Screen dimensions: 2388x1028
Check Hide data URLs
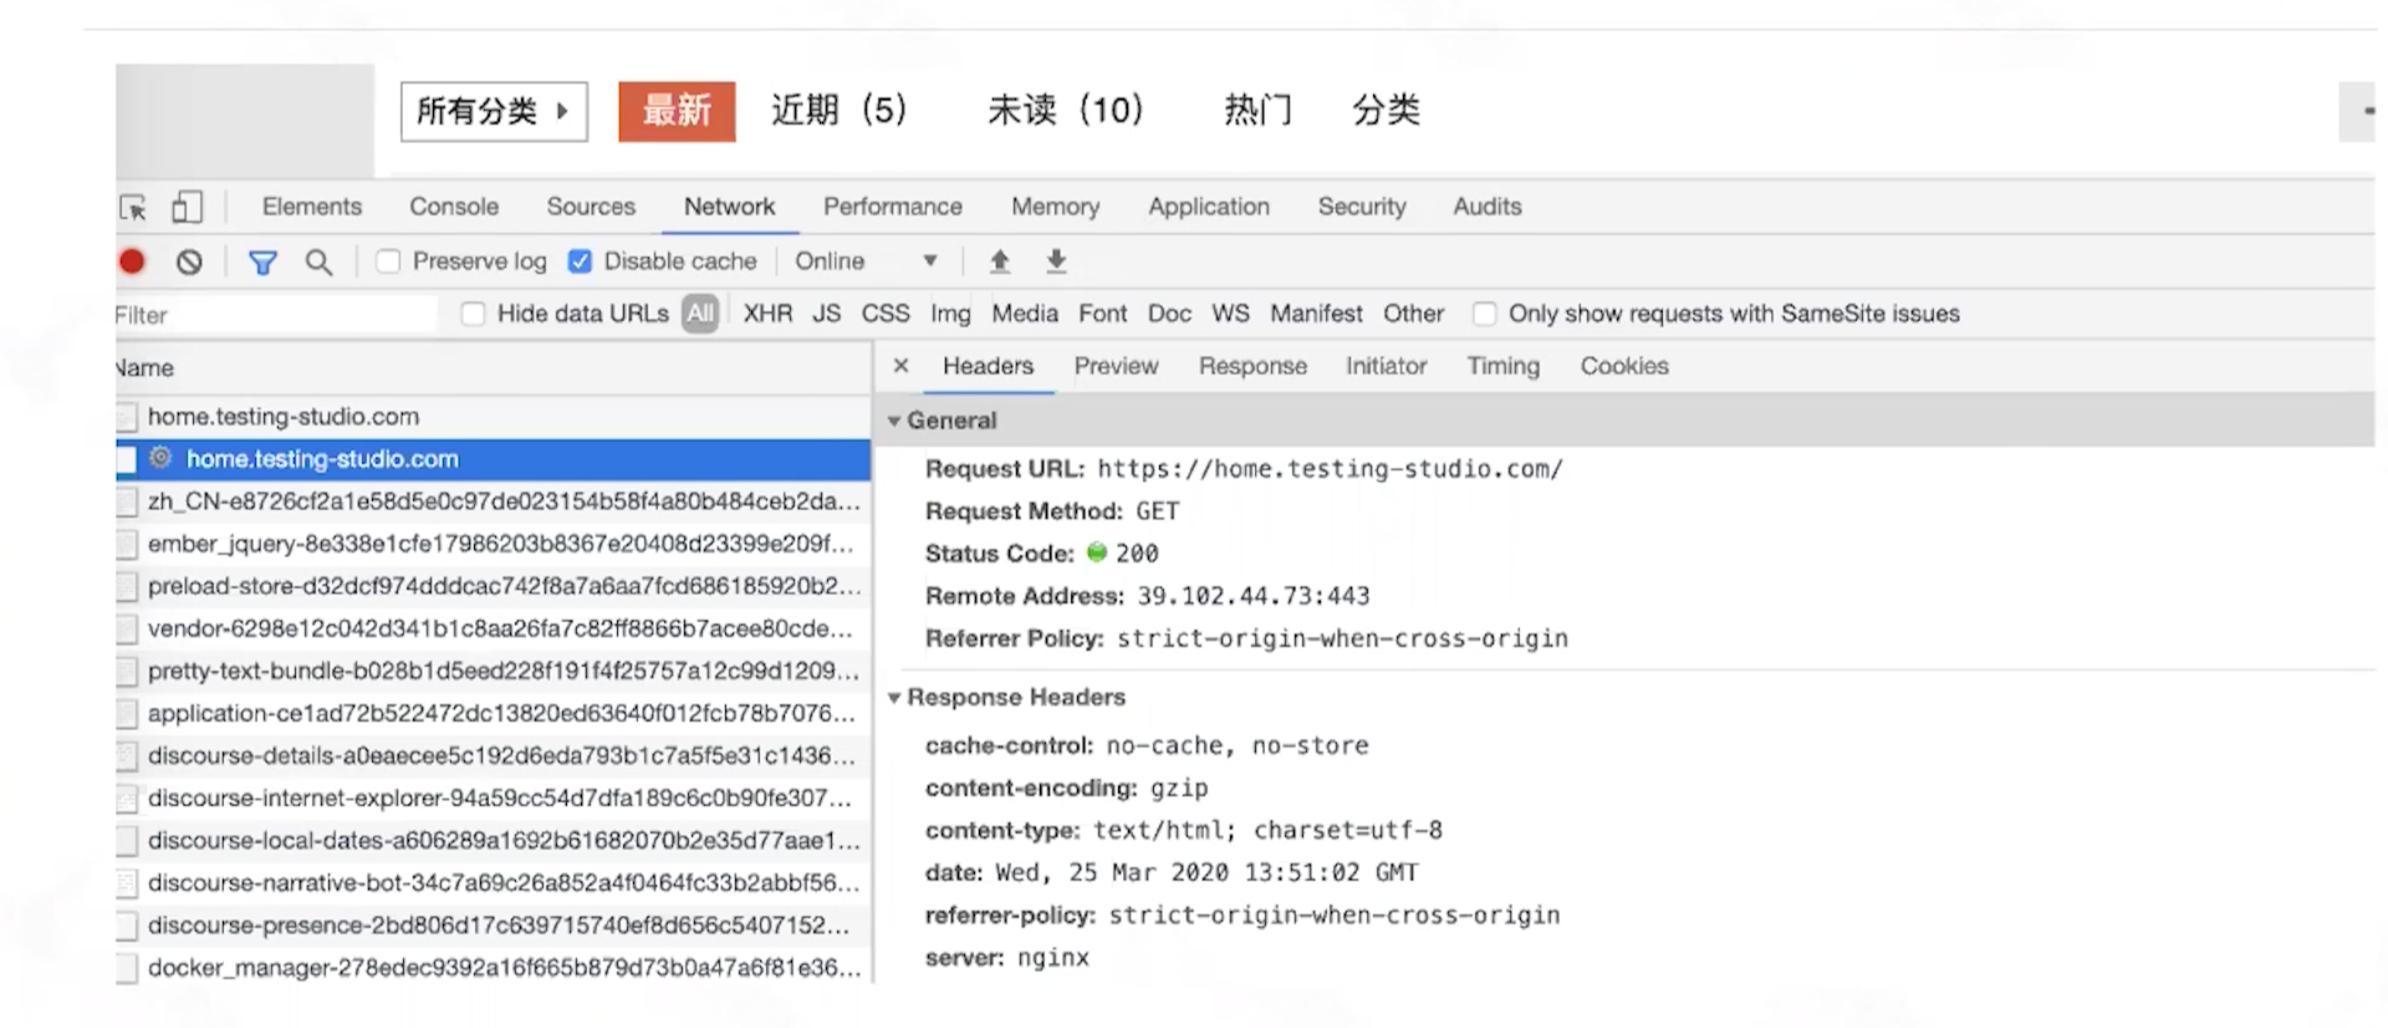[473, 314]
